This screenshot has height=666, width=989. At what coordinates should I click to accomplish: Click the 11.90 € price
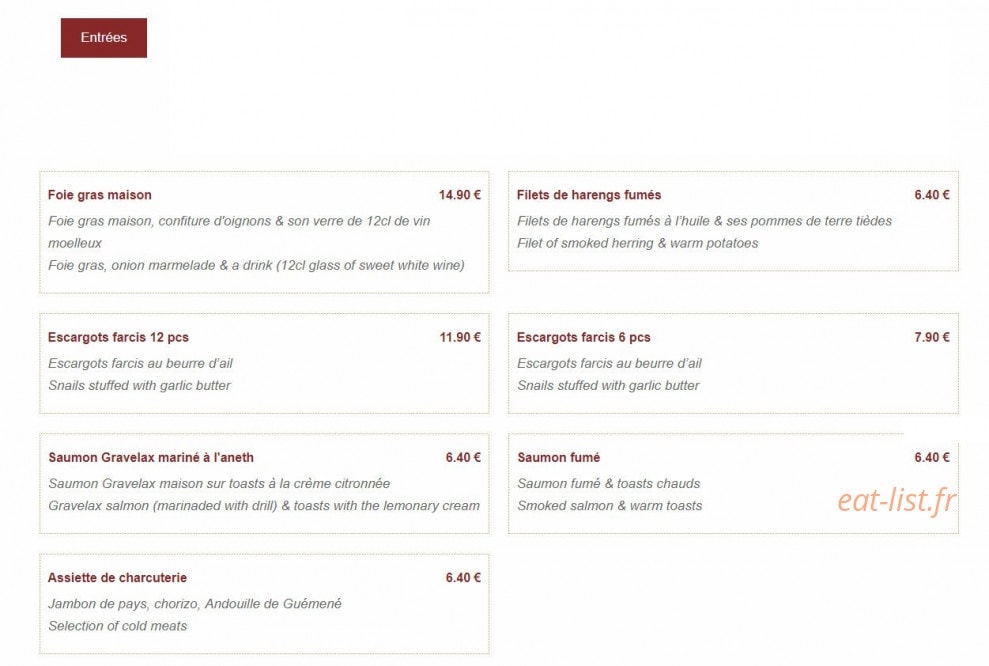460,337
